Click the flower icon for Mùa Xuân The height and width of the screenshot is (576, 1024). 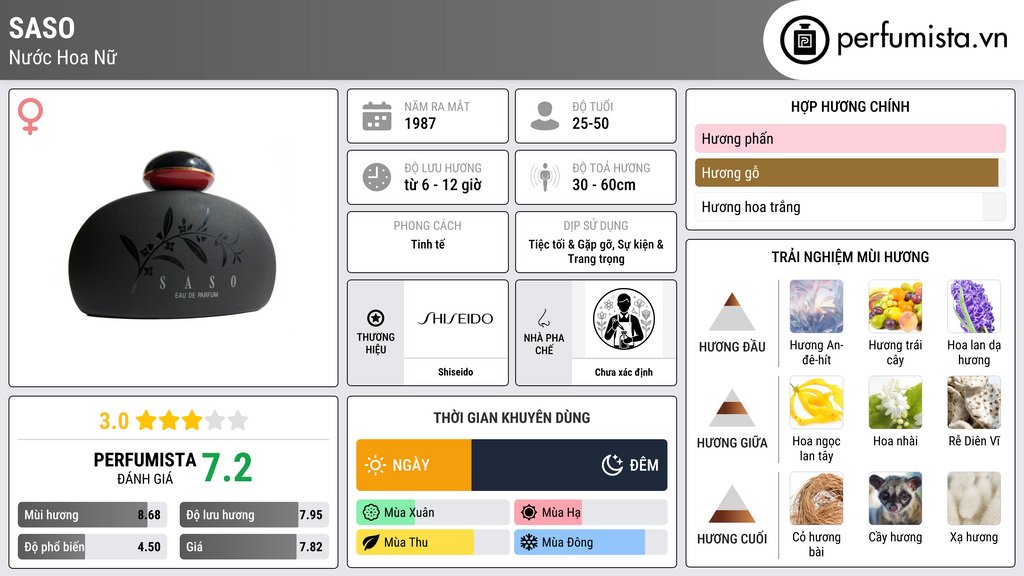point(371,513)
